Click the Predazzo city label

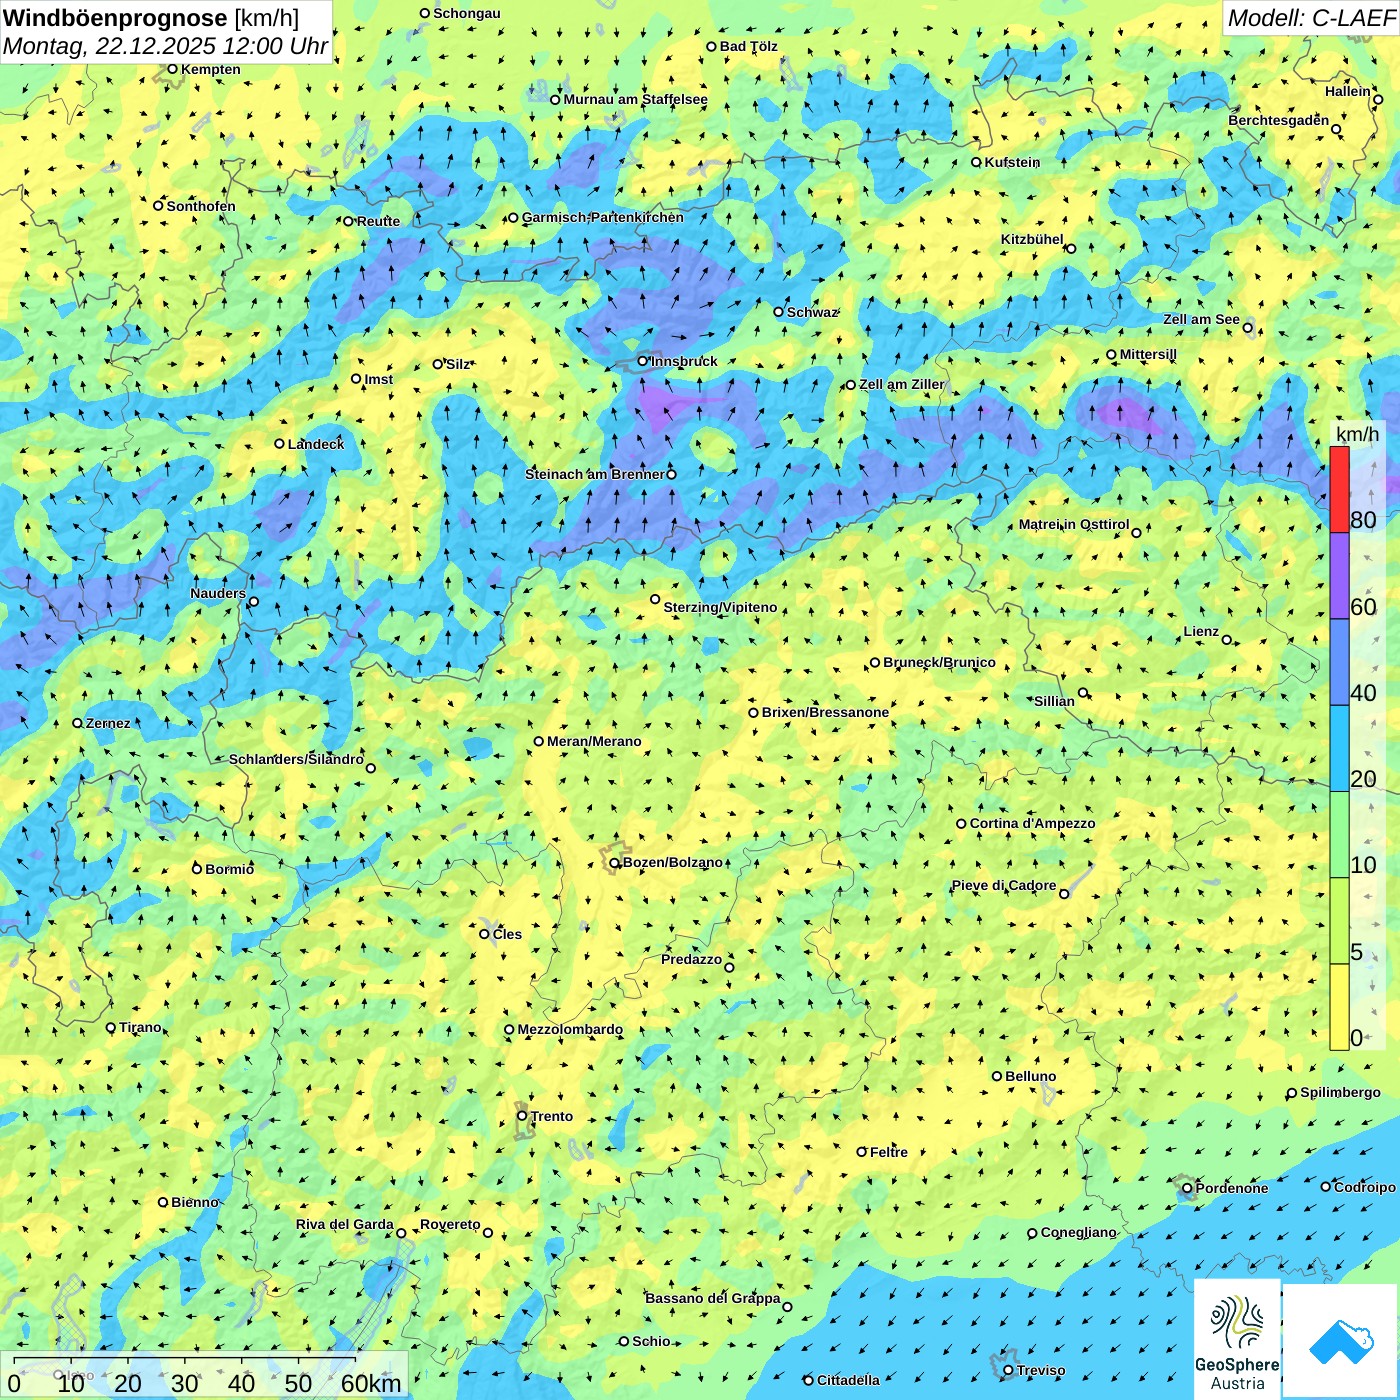691,959
